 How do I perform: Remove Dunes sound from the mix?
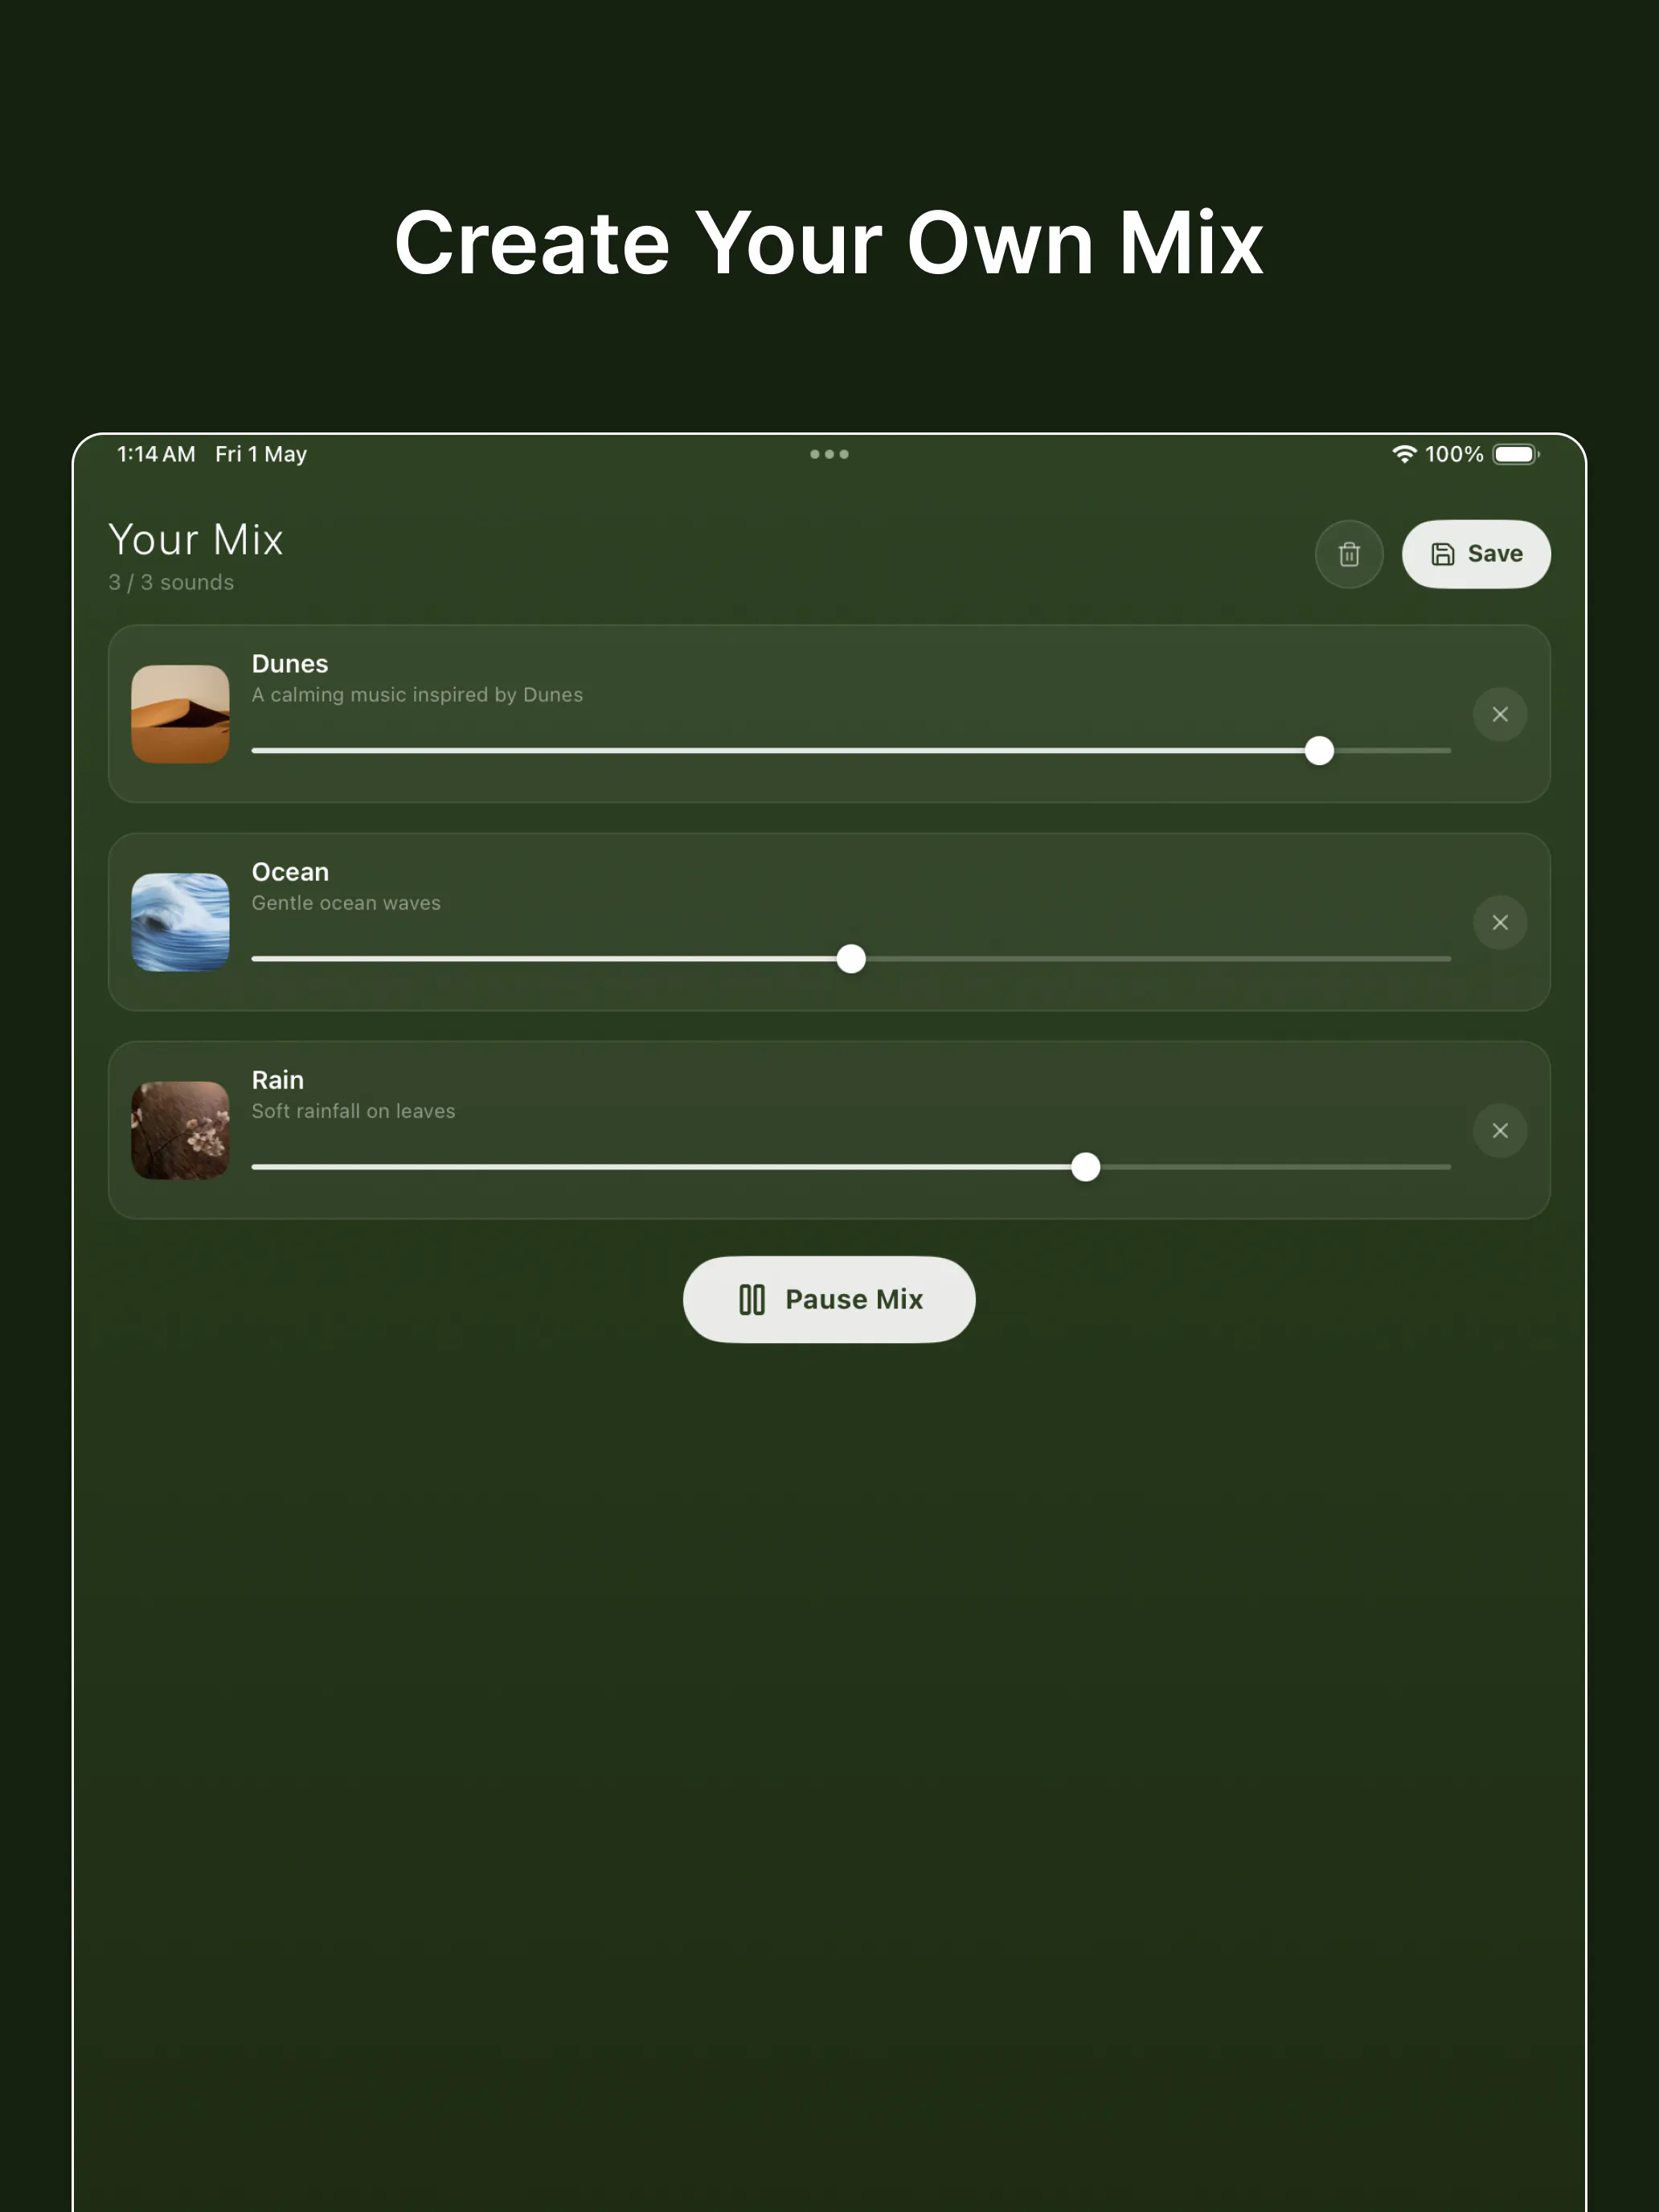pyautogui.click(x=1500, y=714)
